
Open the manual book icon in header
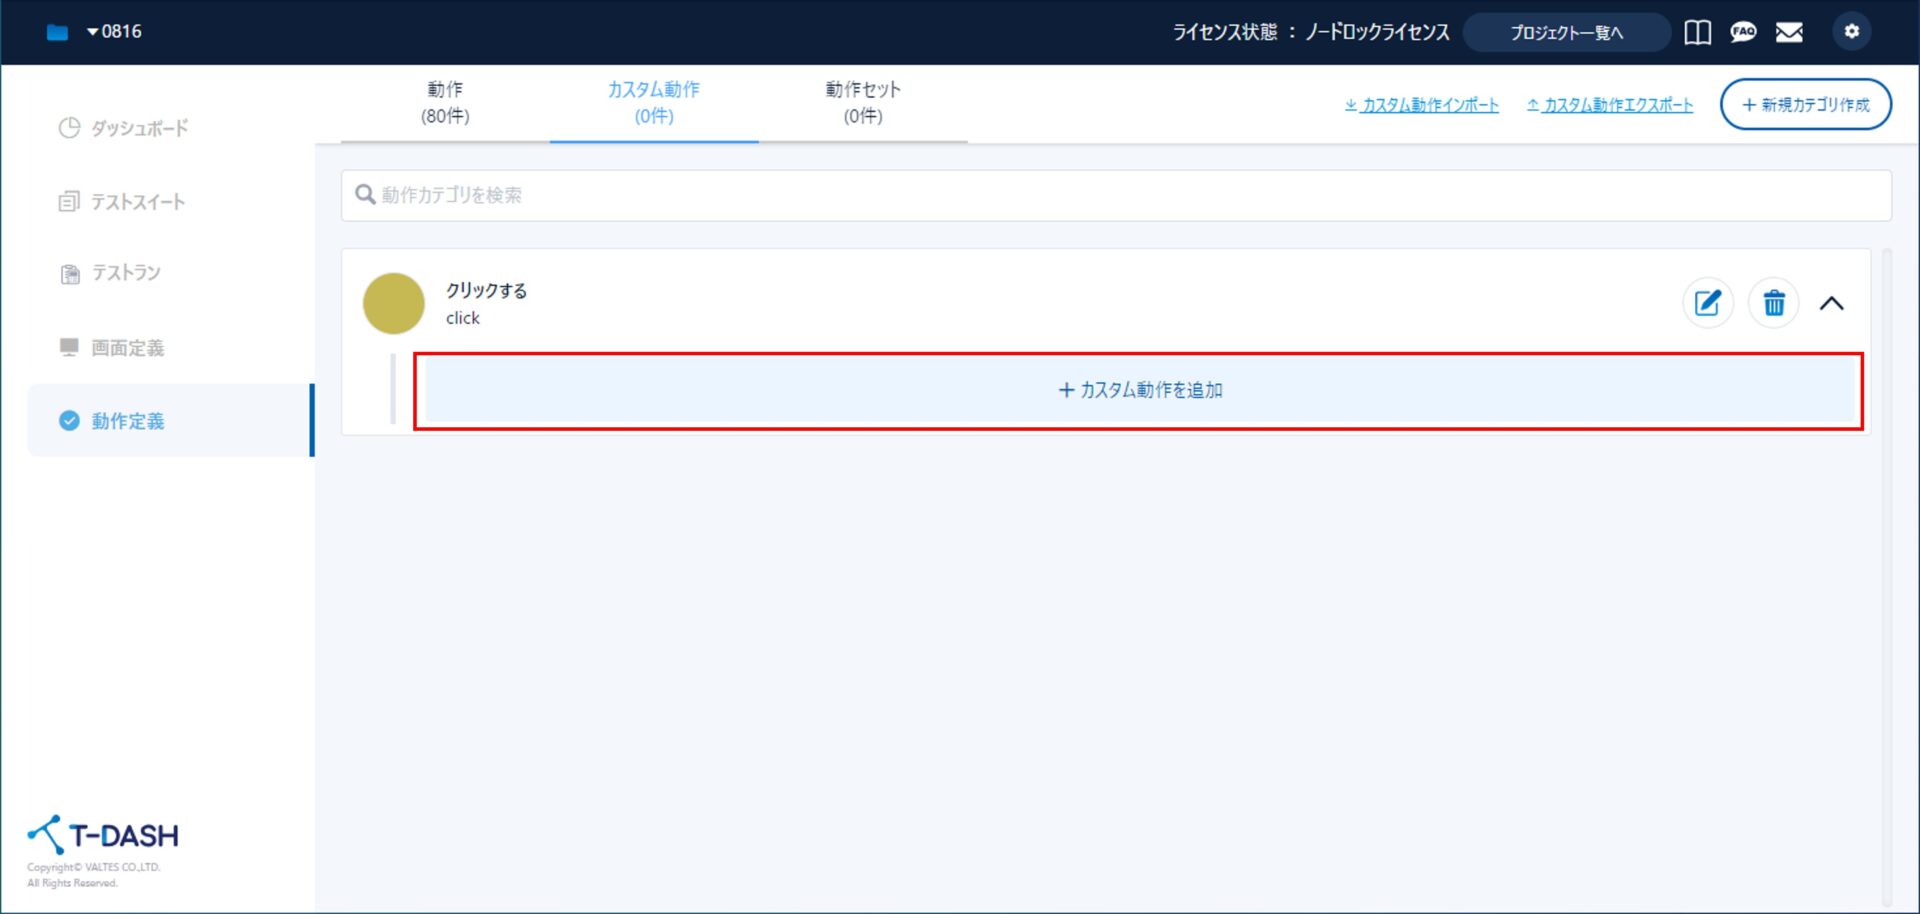(x=1697, y=33)
